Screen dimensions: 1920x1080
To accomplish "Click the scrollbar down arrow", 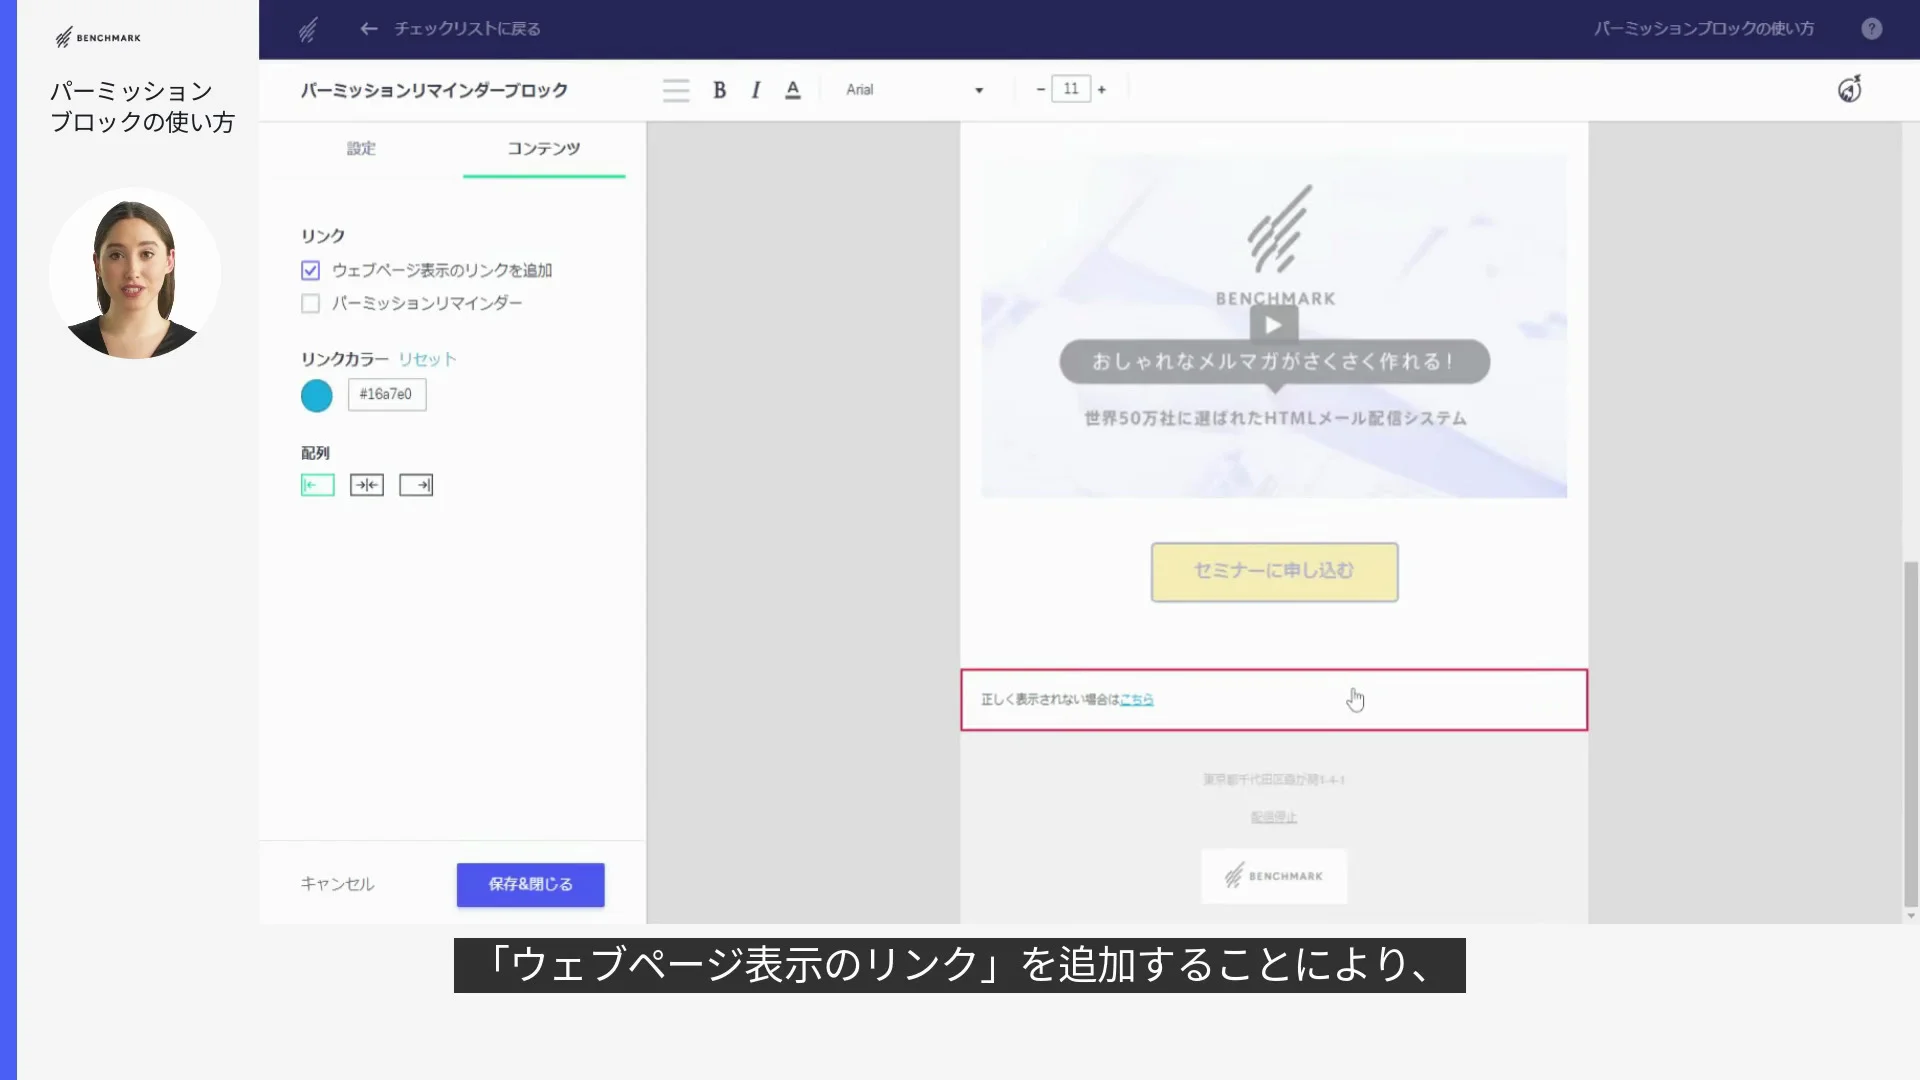I will [x=1911, y=916].
